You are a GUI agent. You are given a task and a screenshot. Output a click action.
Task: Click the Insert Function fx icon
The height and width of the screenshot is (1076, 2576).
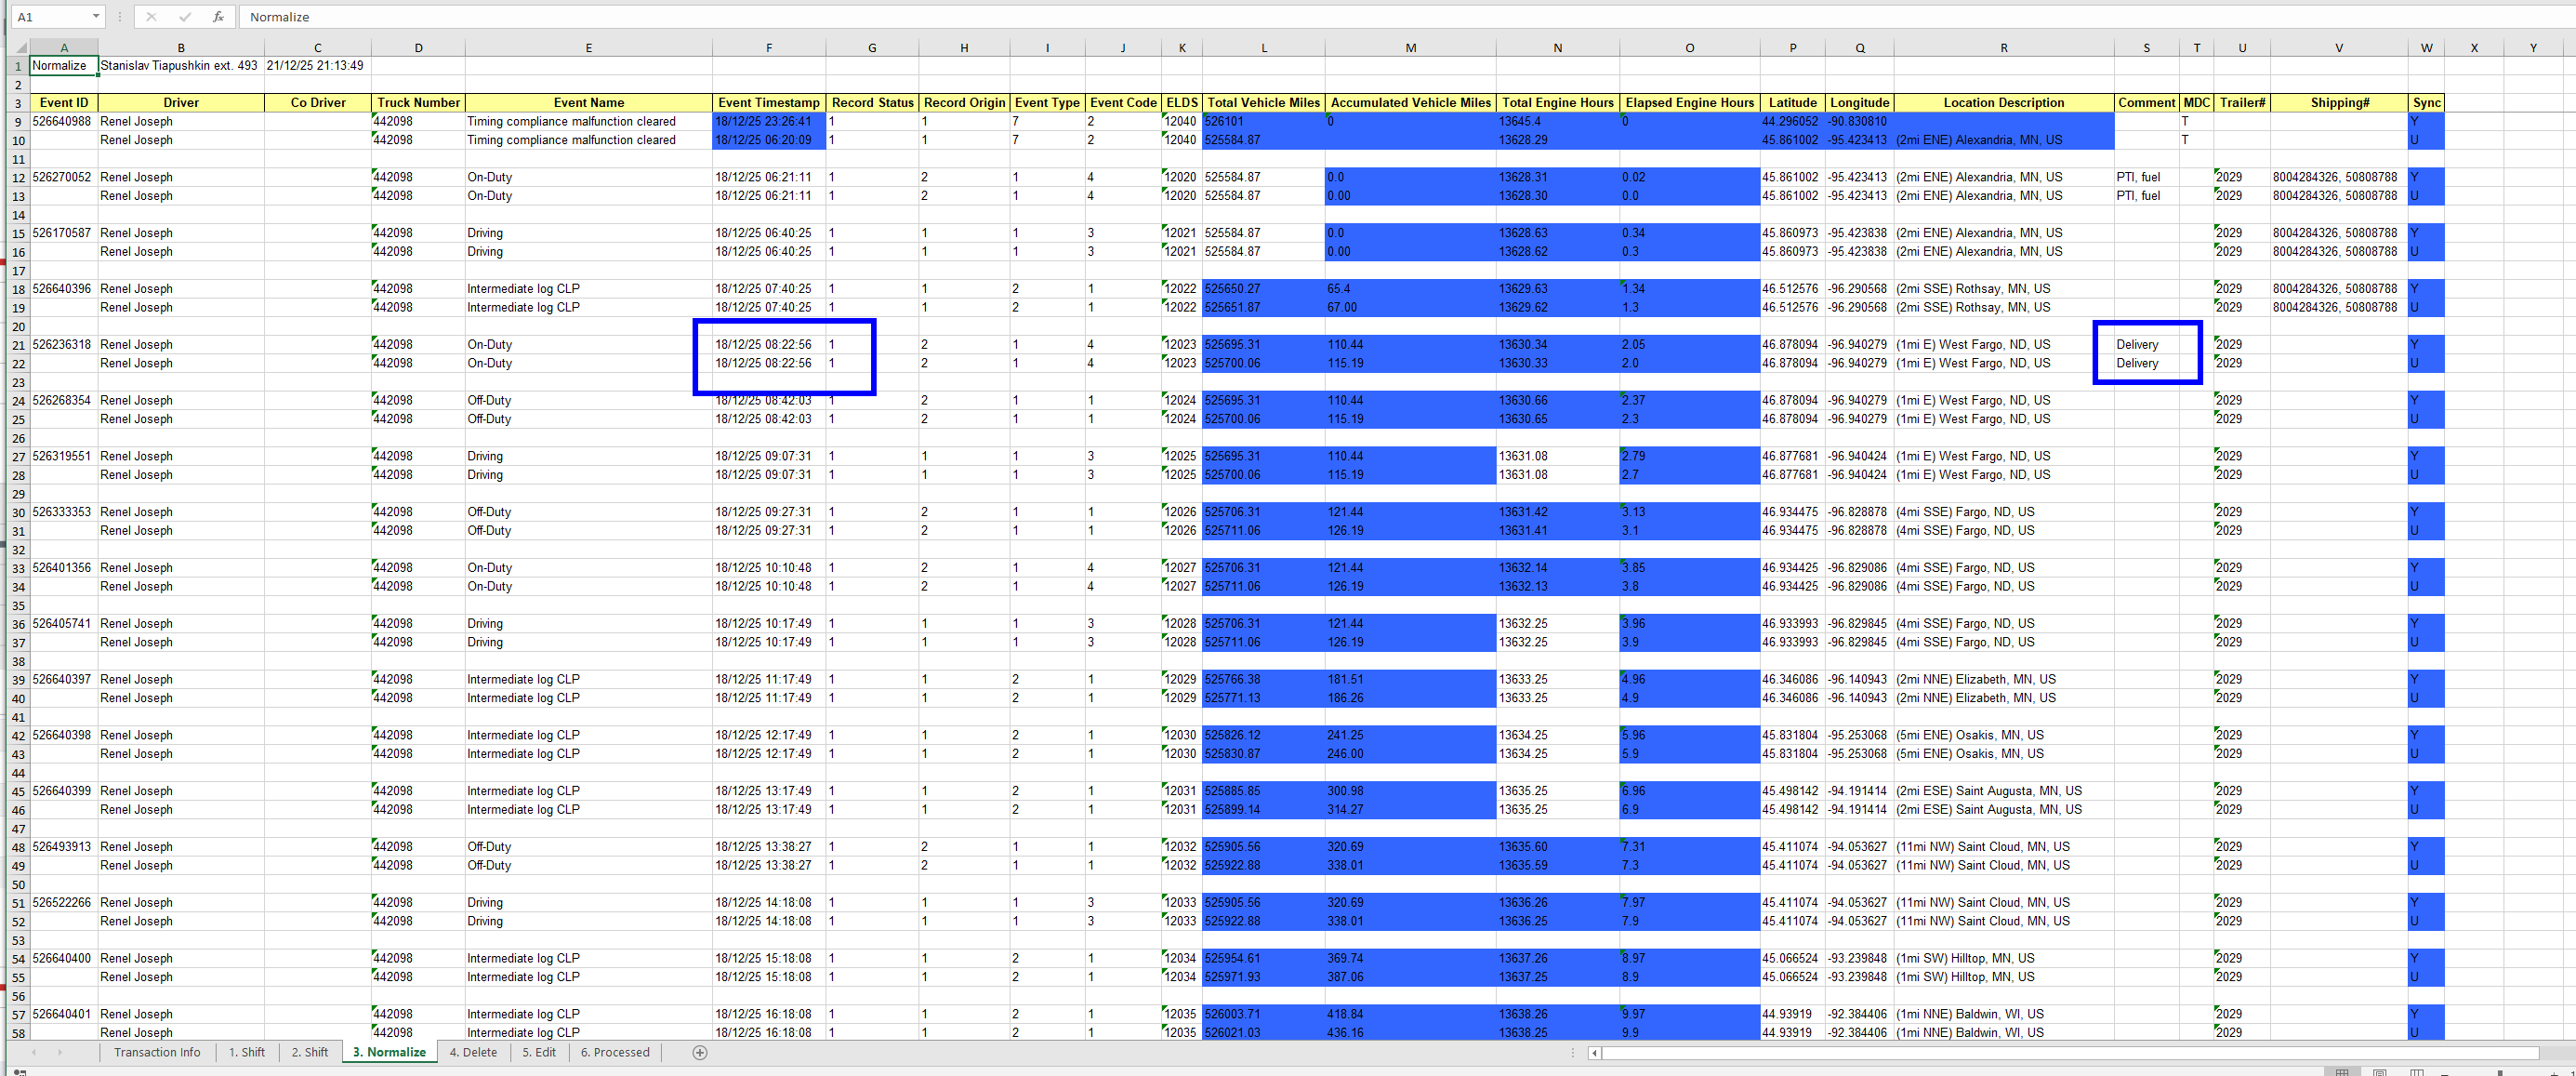click(218, 17)
